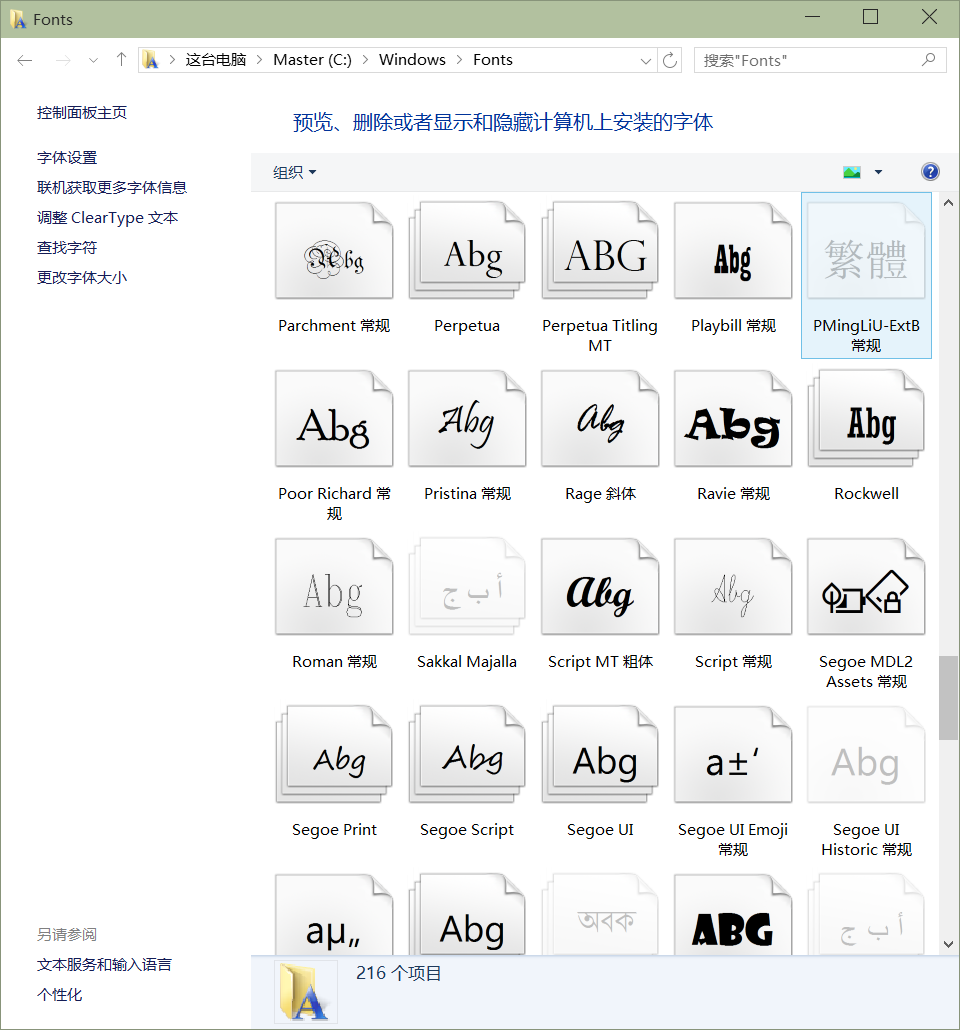
Task: Click the up one level arrow
Action: click(120, 60)
